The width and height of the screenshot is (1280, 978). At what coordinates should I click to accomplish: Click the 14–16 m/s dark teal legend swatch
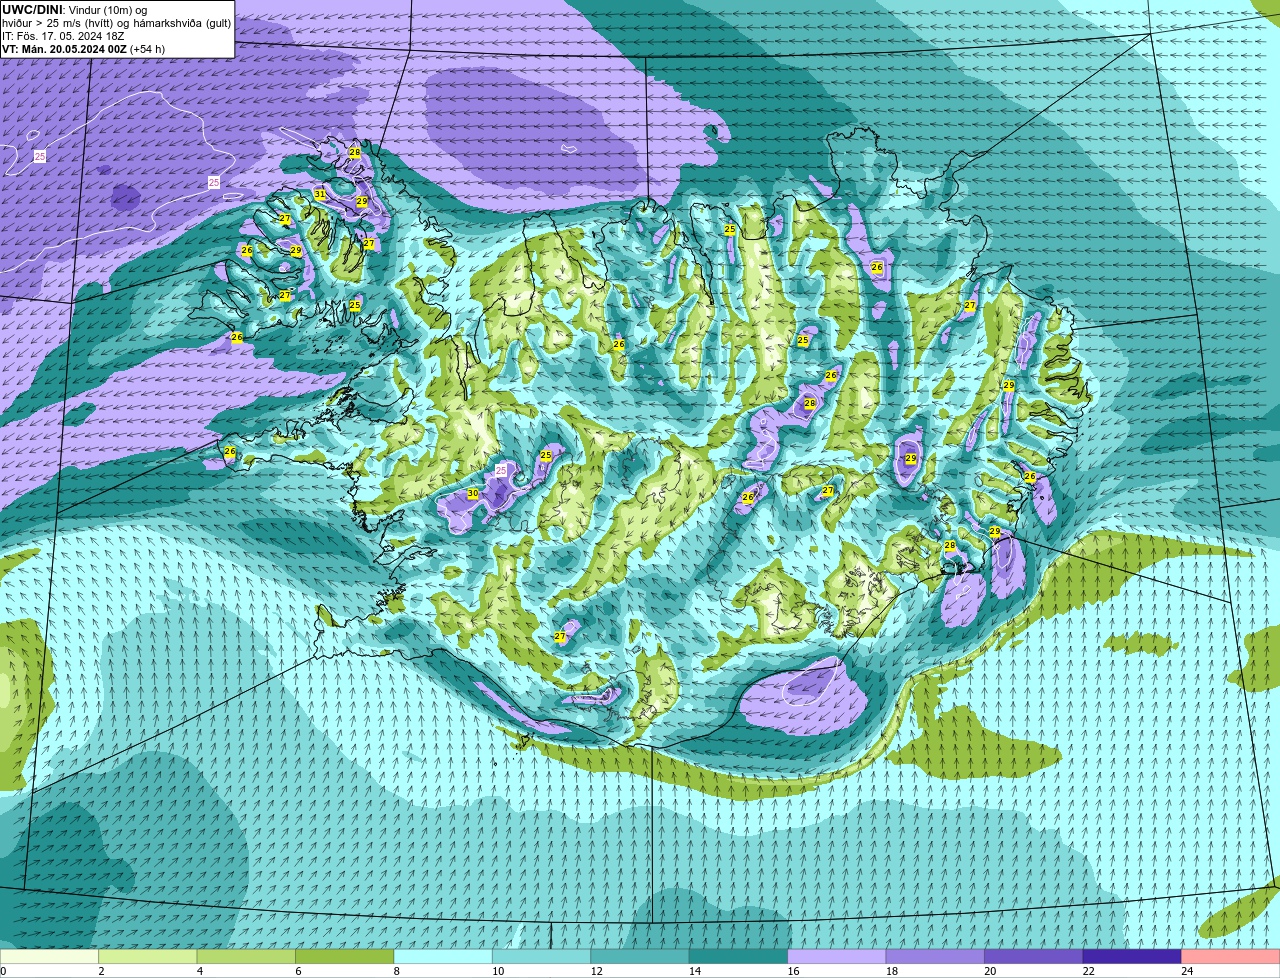[x=739, y=957]
